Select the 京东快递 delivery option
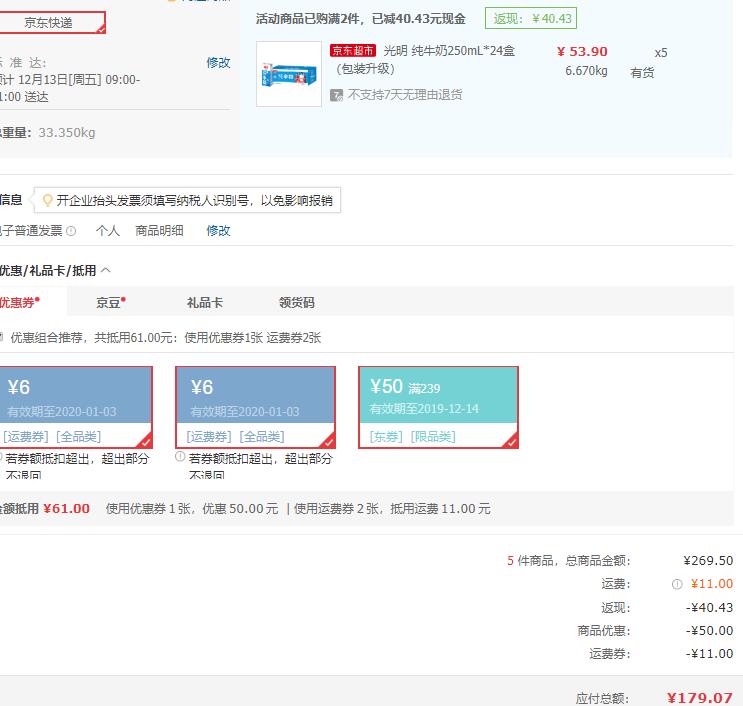The width and height of the screenshot is (743, 706). (x=52, y=22)
